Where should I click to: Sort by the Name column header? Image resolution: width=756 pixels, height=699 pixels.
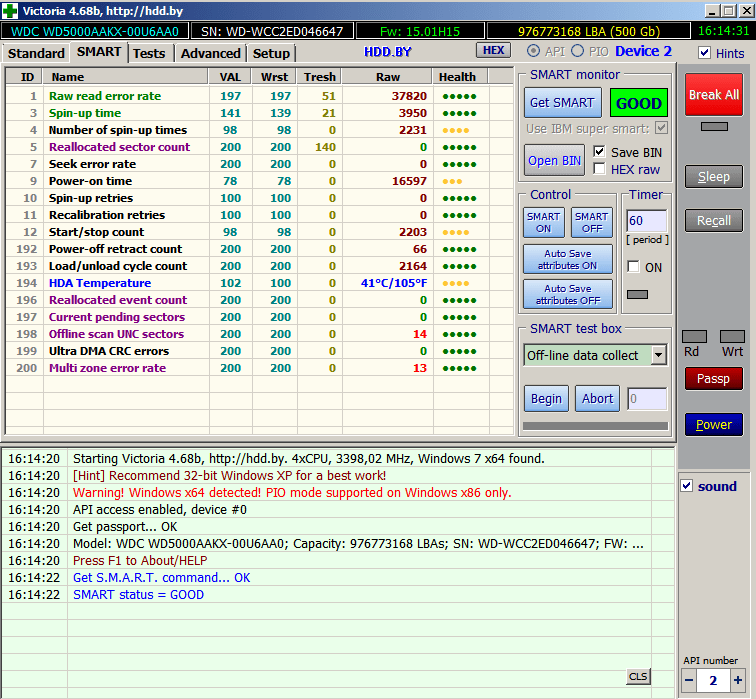tap(126, 77)
